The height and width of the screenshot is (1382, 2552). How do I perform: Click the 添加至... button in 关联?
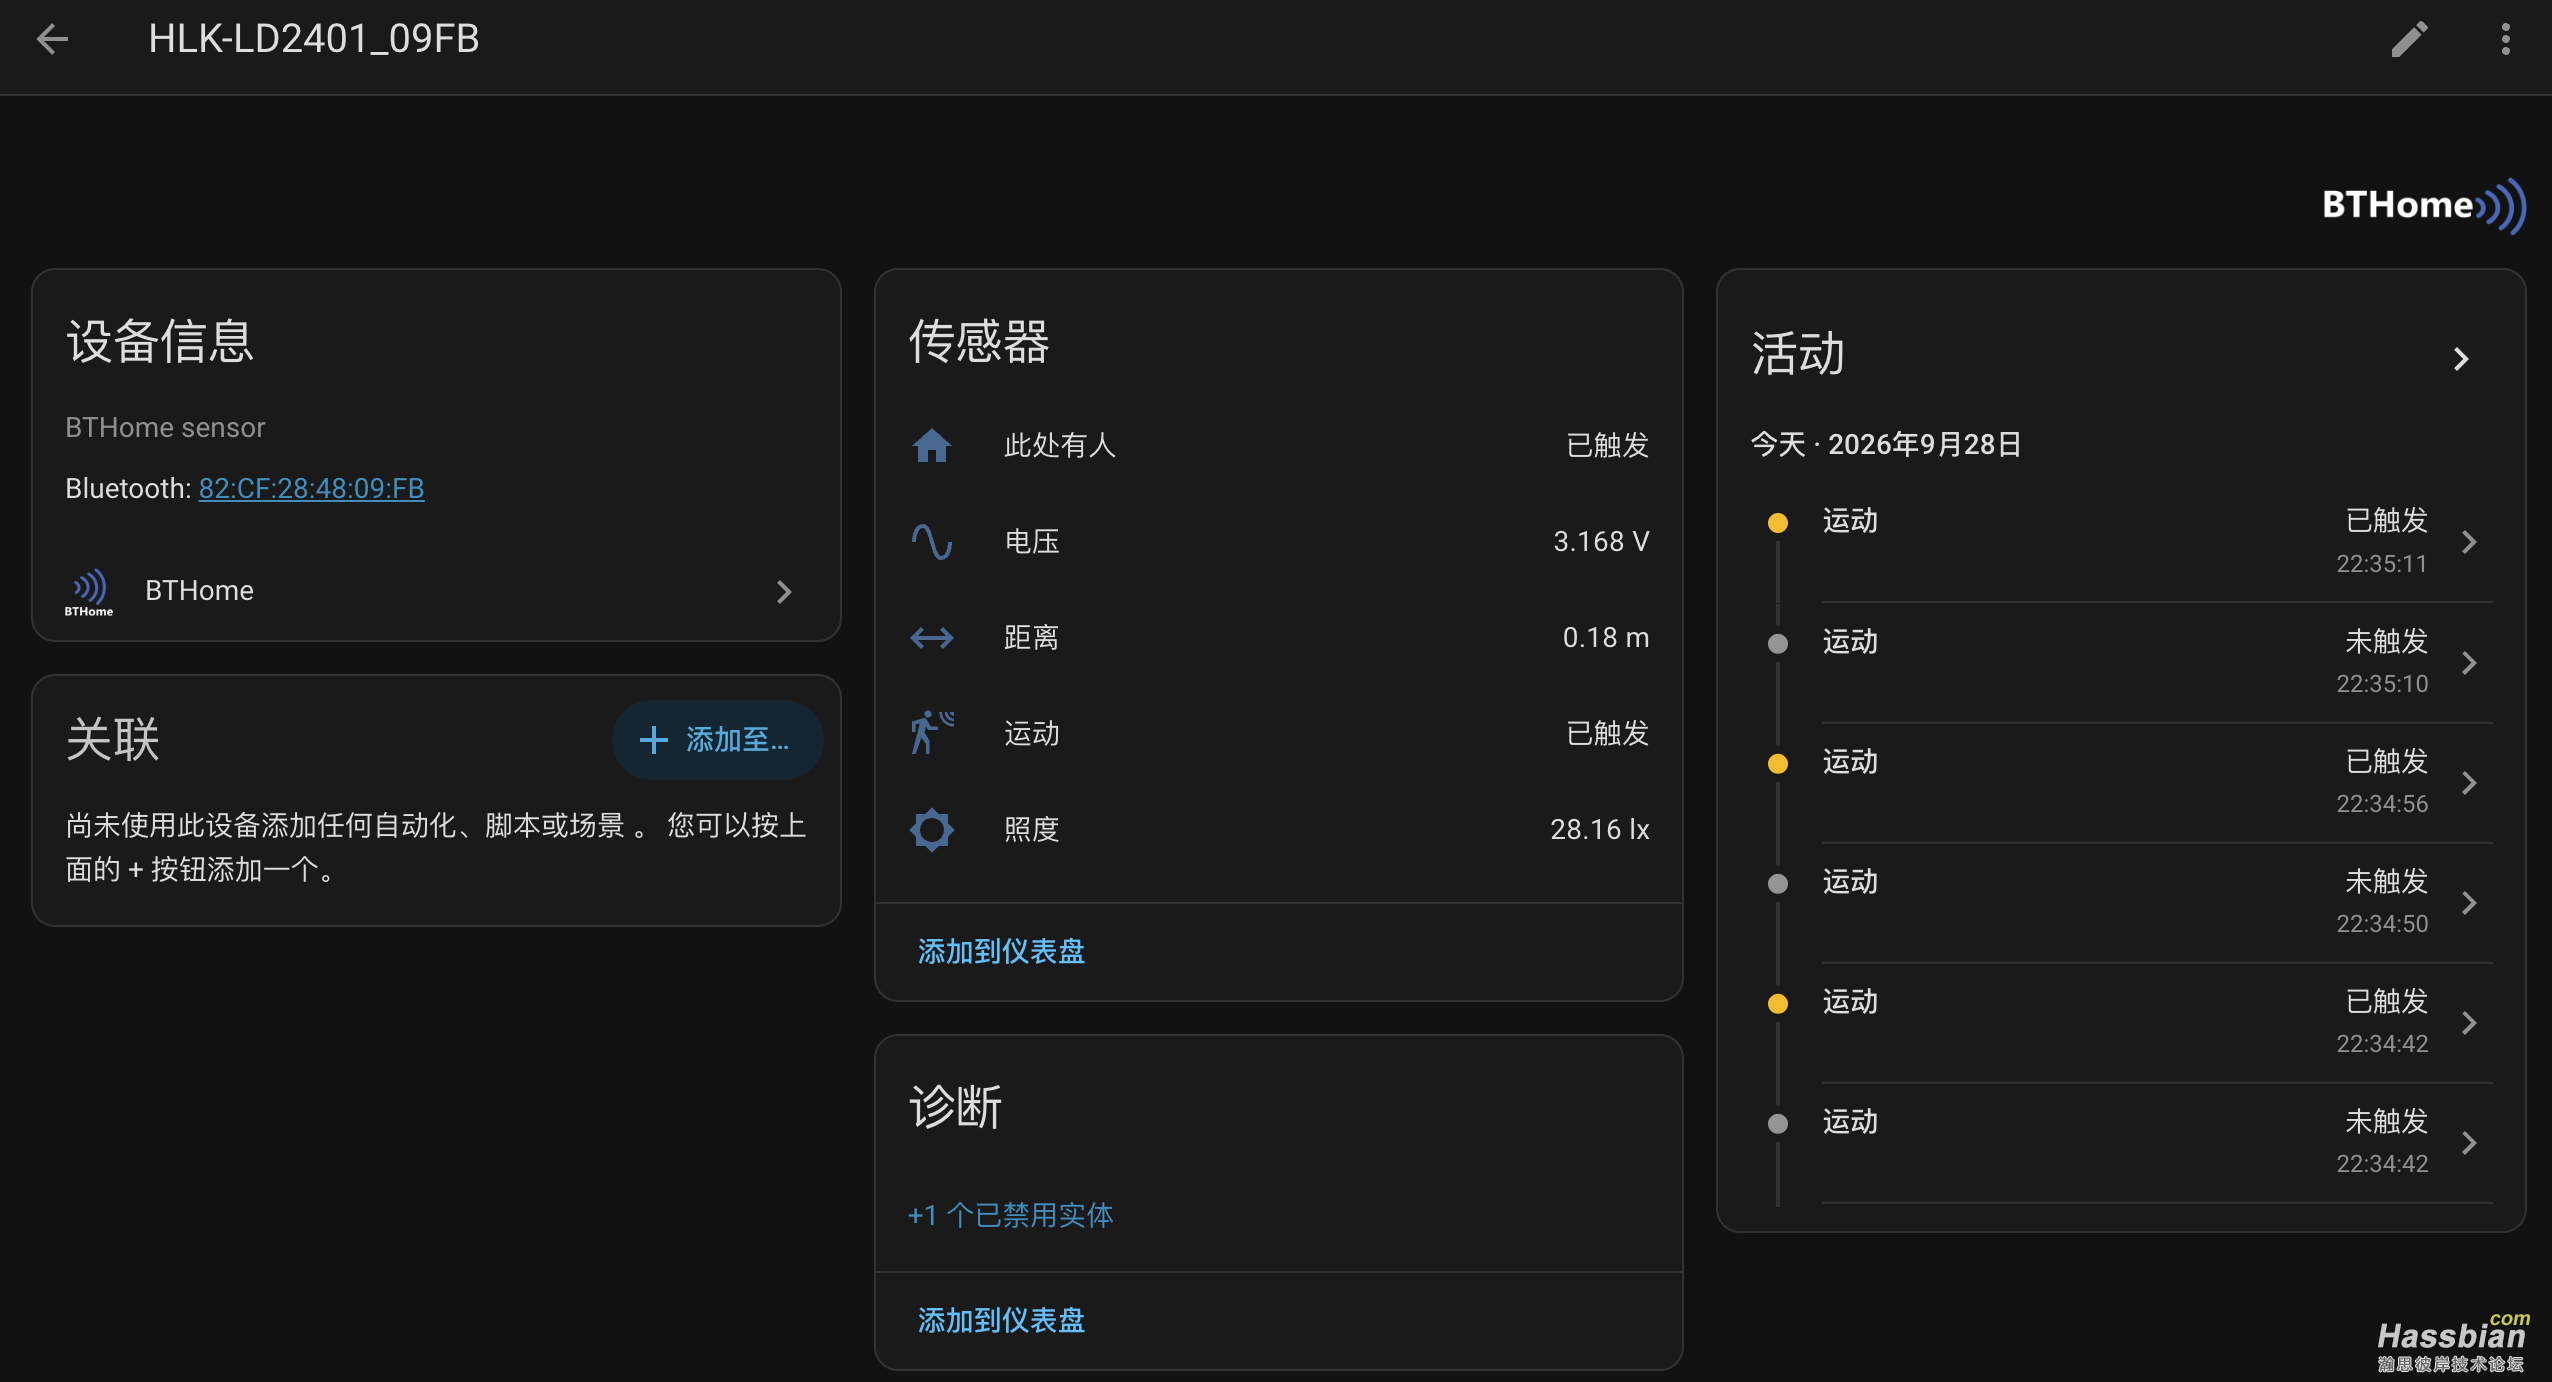coord(717,740)
